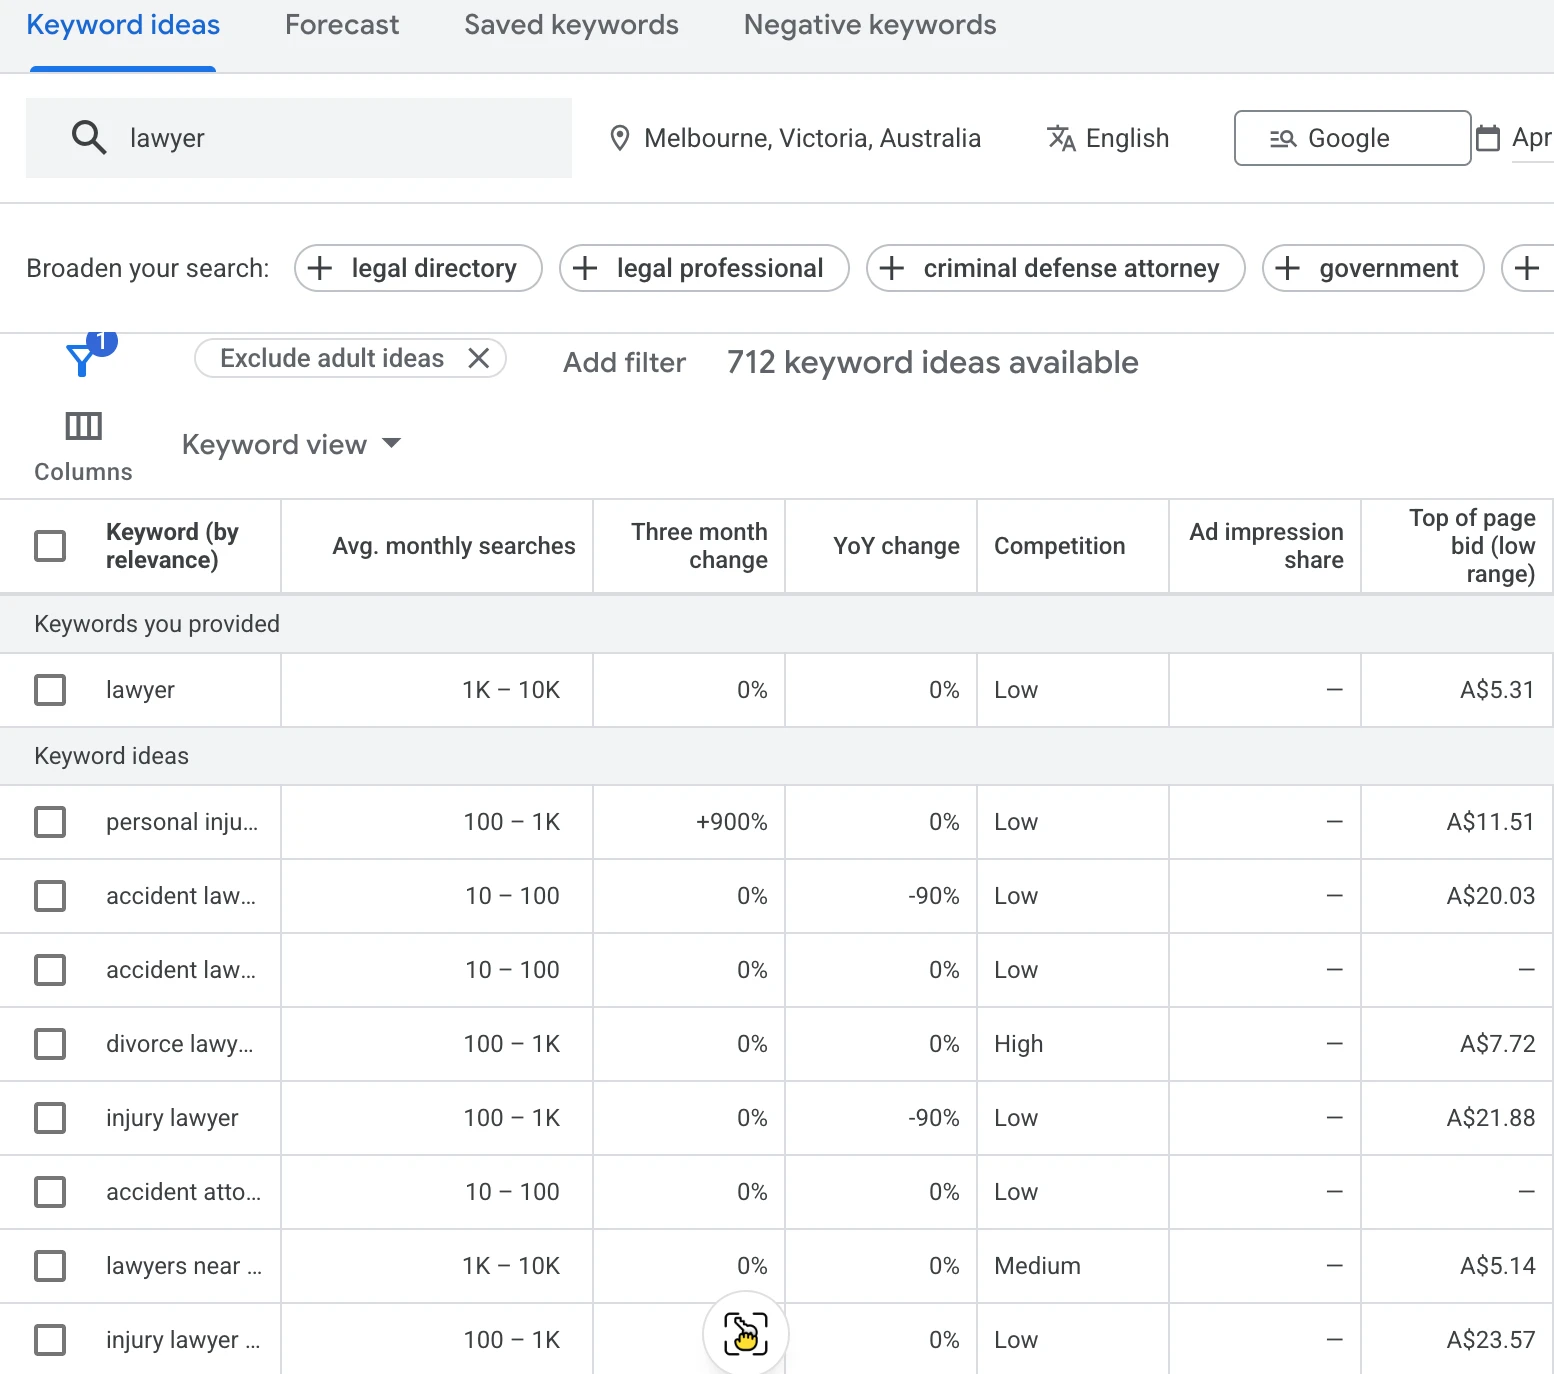Open the search magnifier icon
The height and width of the screenshot is (1374, 1554).
point(88,137)
